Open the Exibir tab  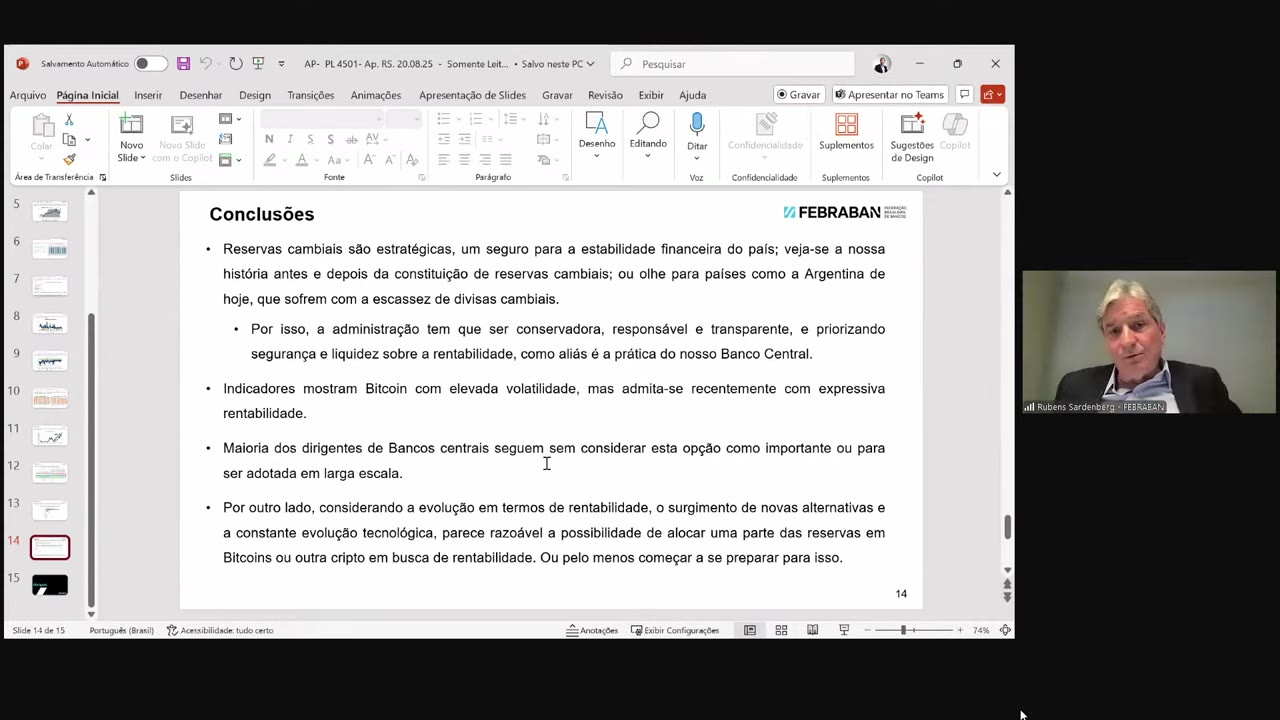click(x=651, y=95)
